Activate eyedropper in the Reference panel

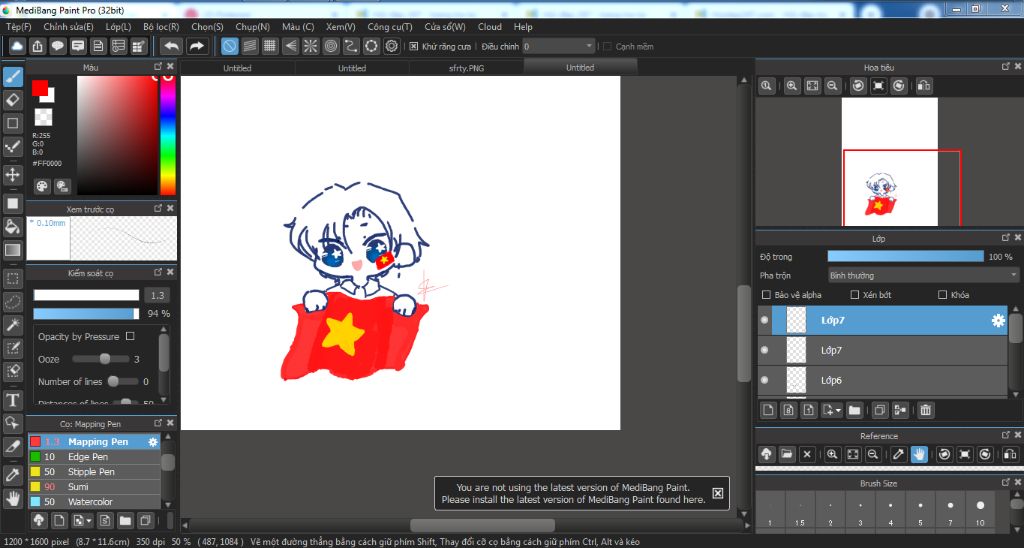[x=899, y=454]
